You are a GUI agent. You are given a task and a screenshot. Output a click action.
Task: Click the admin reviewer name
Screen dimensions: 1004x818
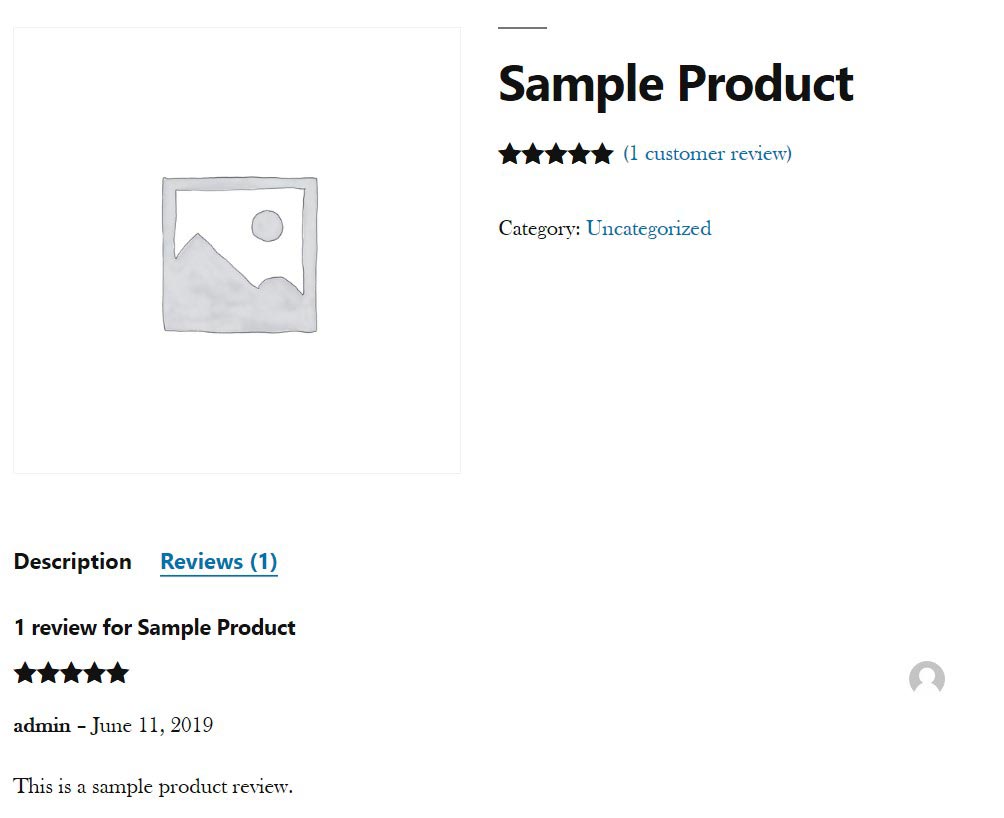tap(42, 726)
